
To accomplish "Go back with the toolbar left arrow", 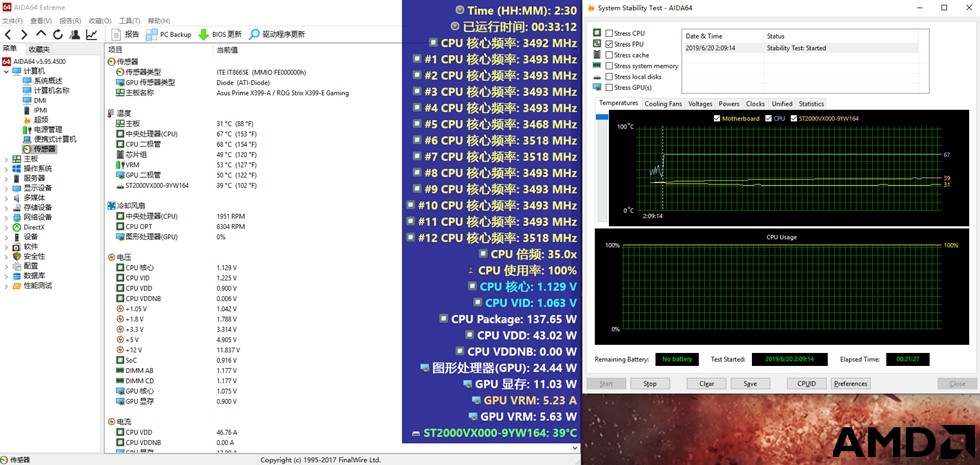I will [8, 34].
